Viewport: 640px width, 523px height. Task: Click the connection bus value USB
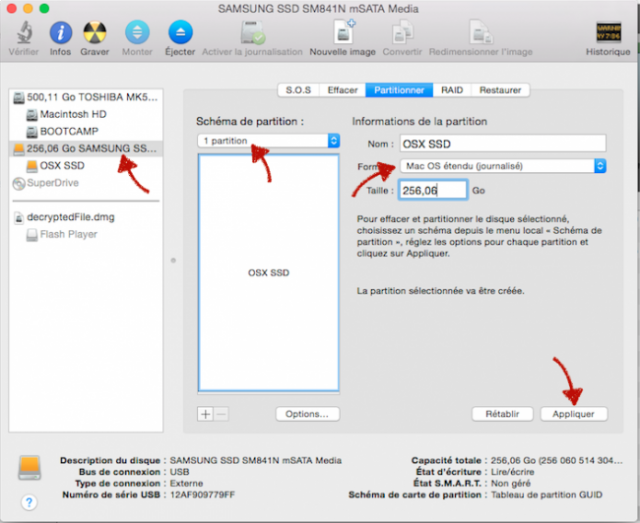tap(180, 472)
